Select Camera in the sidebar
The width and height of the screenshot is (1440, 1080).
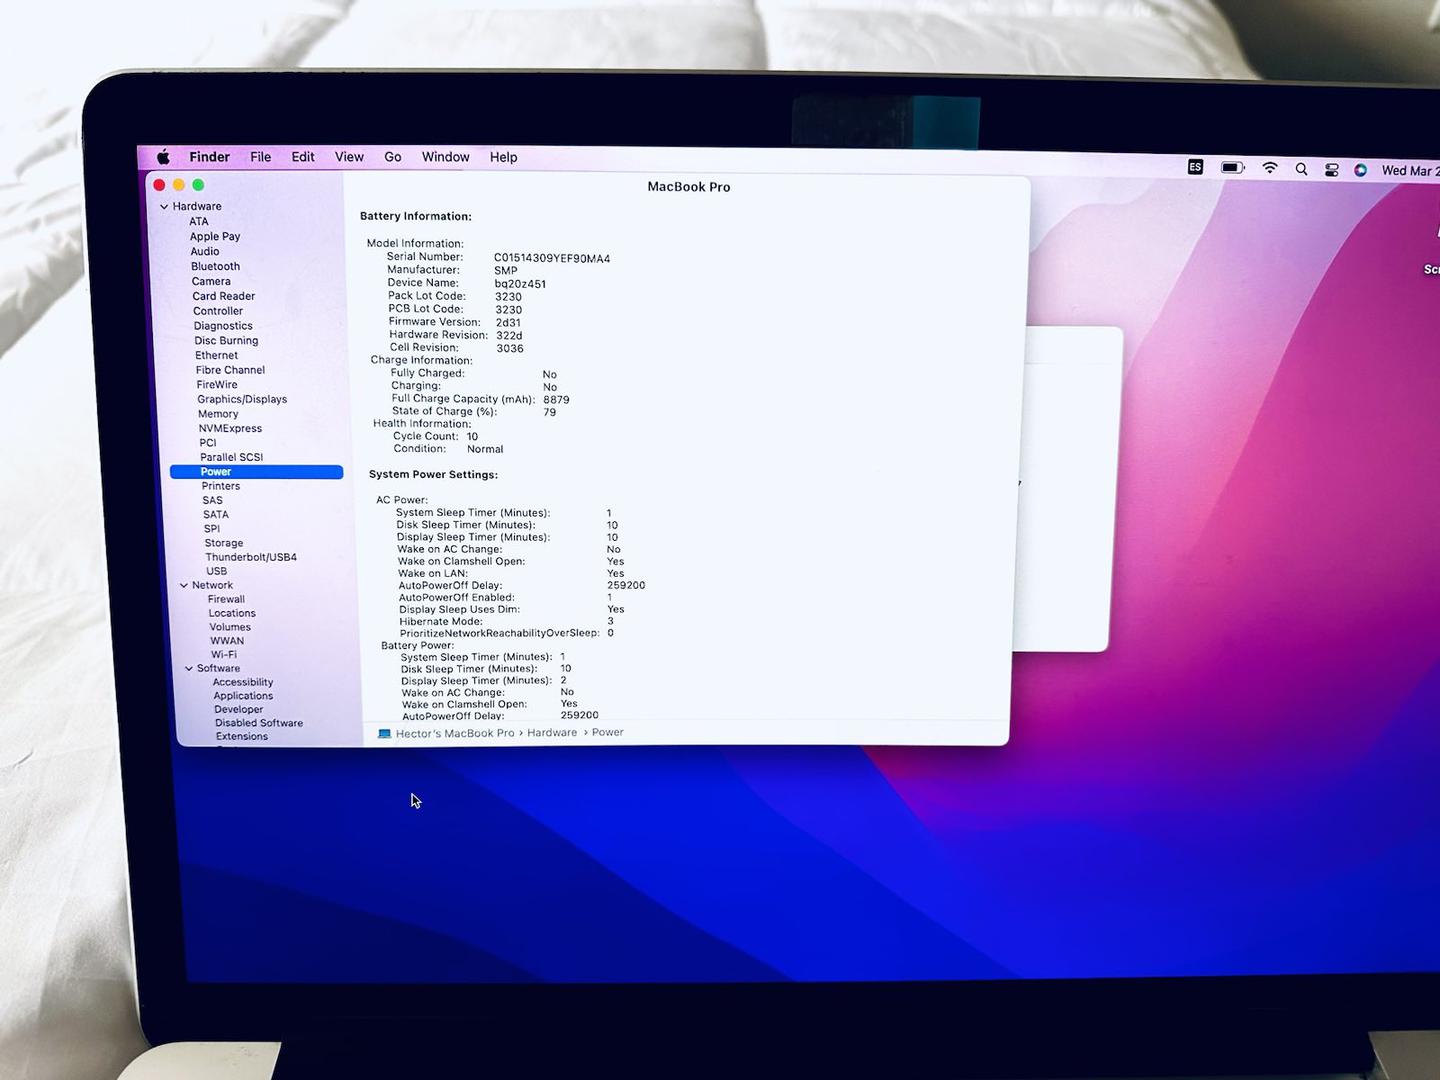[x=211, y=282]
